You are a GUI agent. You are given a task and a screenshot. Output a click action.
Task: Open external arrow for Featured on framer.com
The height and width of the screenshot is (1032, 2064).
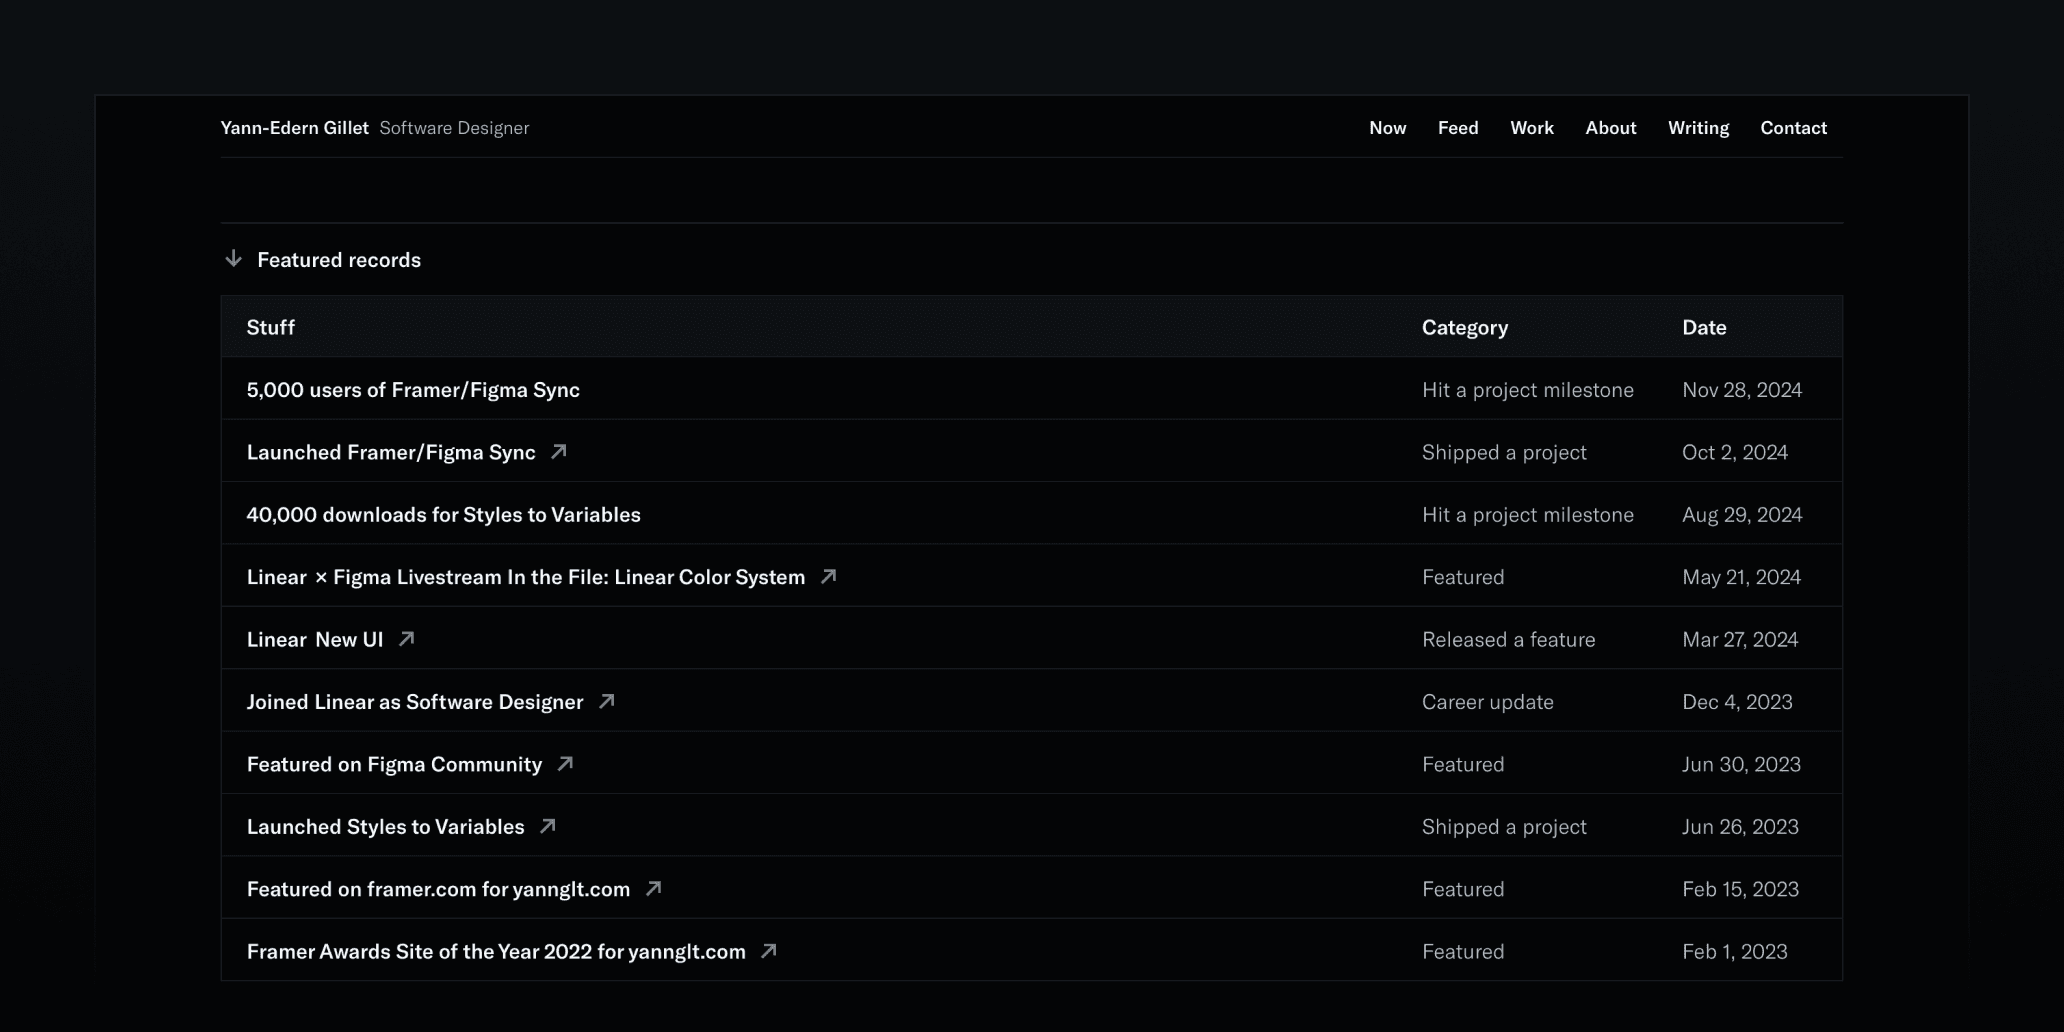(x=653, y=889)
